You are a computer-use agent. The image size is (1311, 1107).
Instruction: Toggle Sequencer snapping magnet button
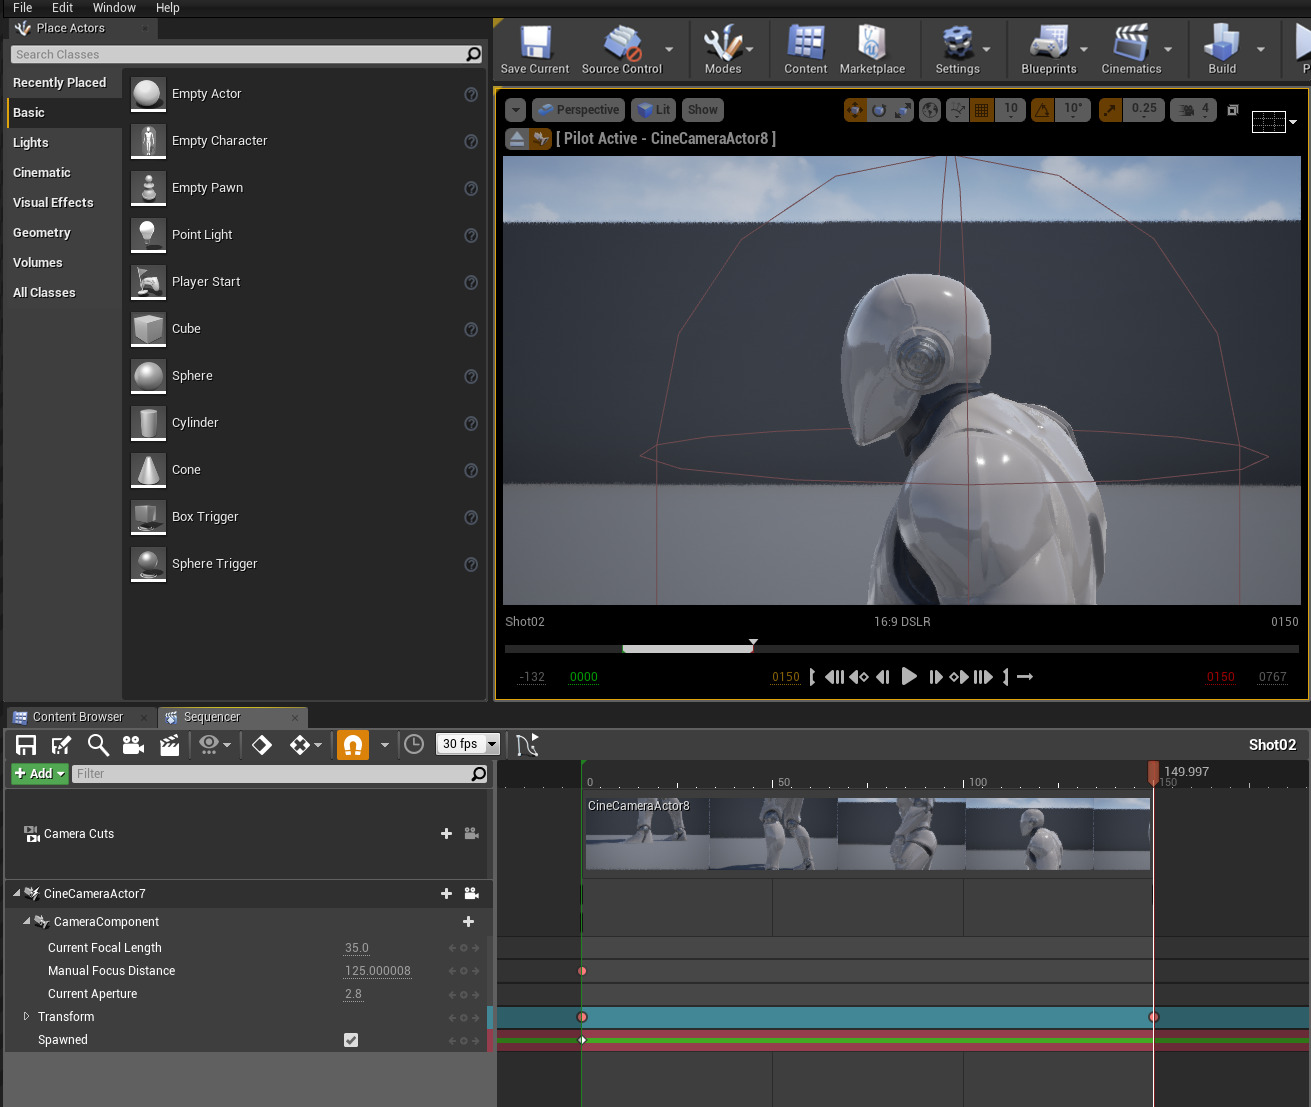pos(352,745)
